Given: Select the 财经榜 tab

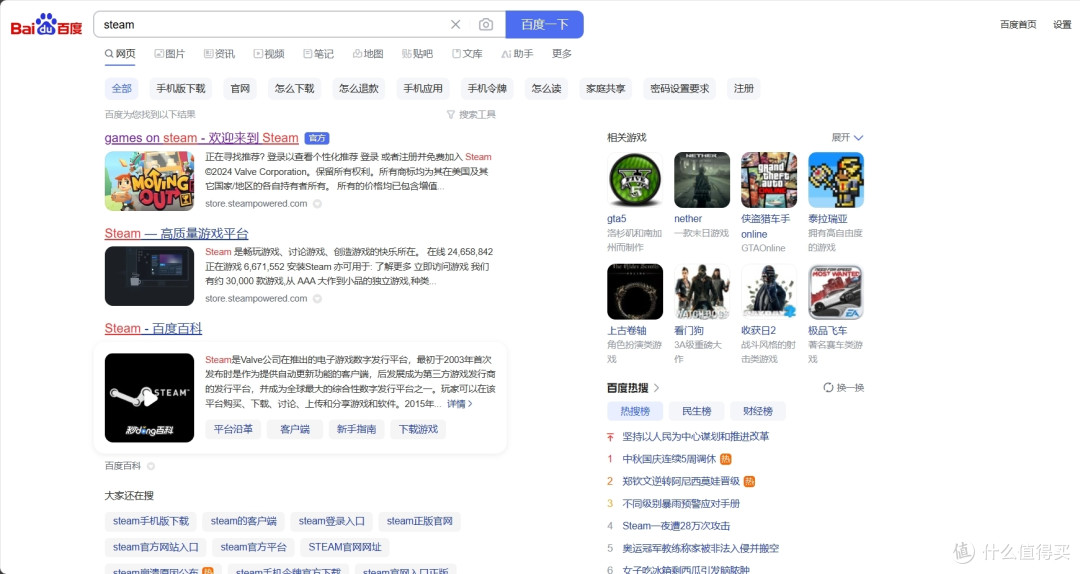Looking at the screenshot, I should click(758, 411).
